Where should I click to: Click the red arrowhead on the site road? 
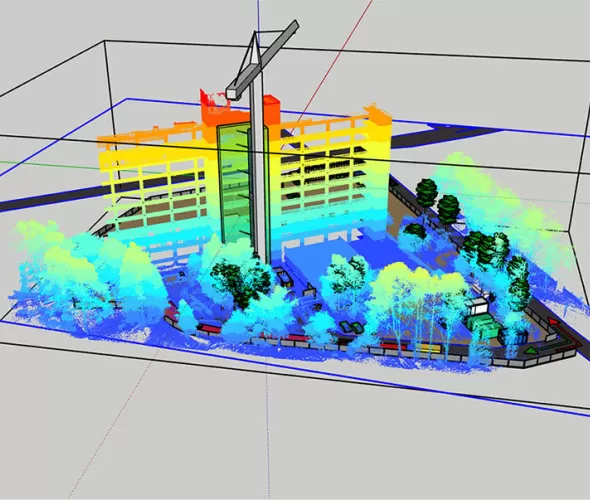point(552,322)
